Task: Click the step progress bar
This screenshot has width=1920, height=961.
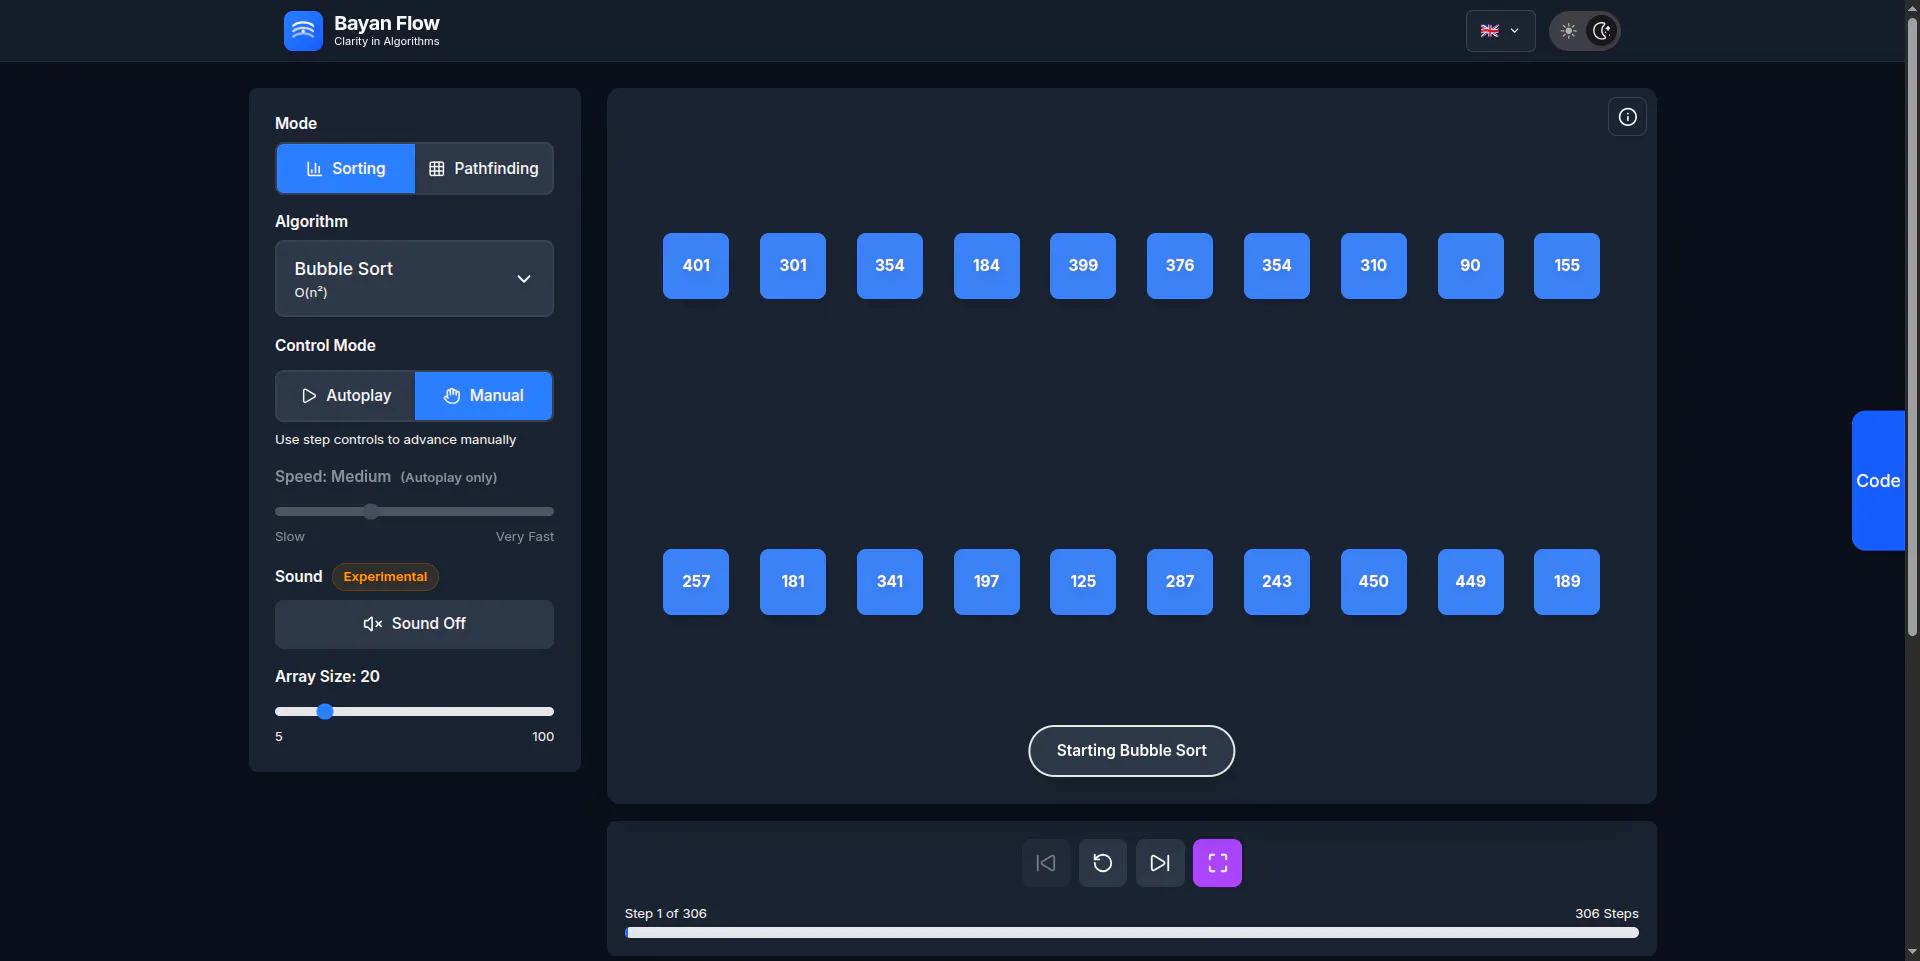Action: [x=1132, y=933]
